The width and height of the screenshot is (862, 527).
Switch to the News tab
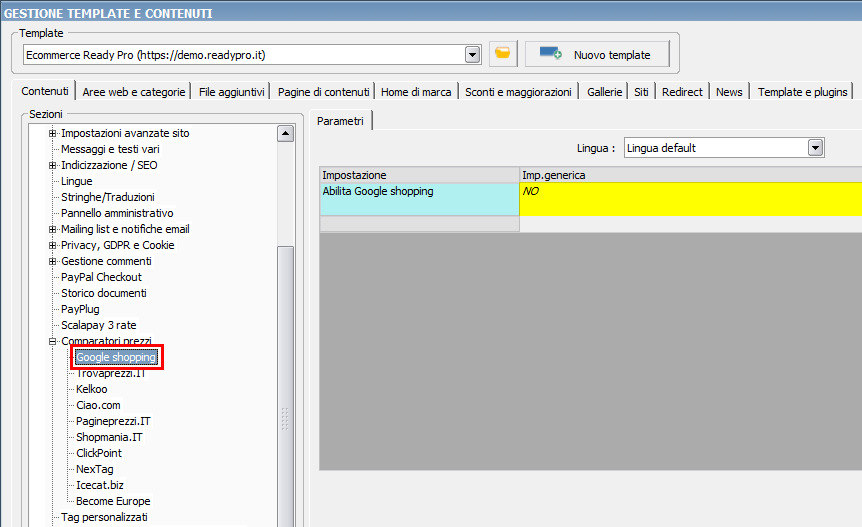[x=729, y=92]
